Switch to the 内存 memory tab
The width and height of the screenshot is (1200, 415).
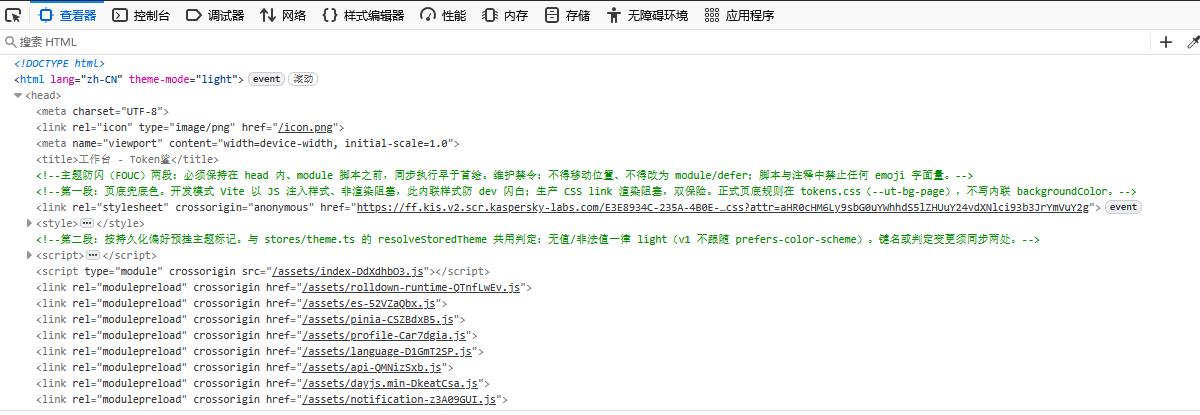tap(505, 15)
